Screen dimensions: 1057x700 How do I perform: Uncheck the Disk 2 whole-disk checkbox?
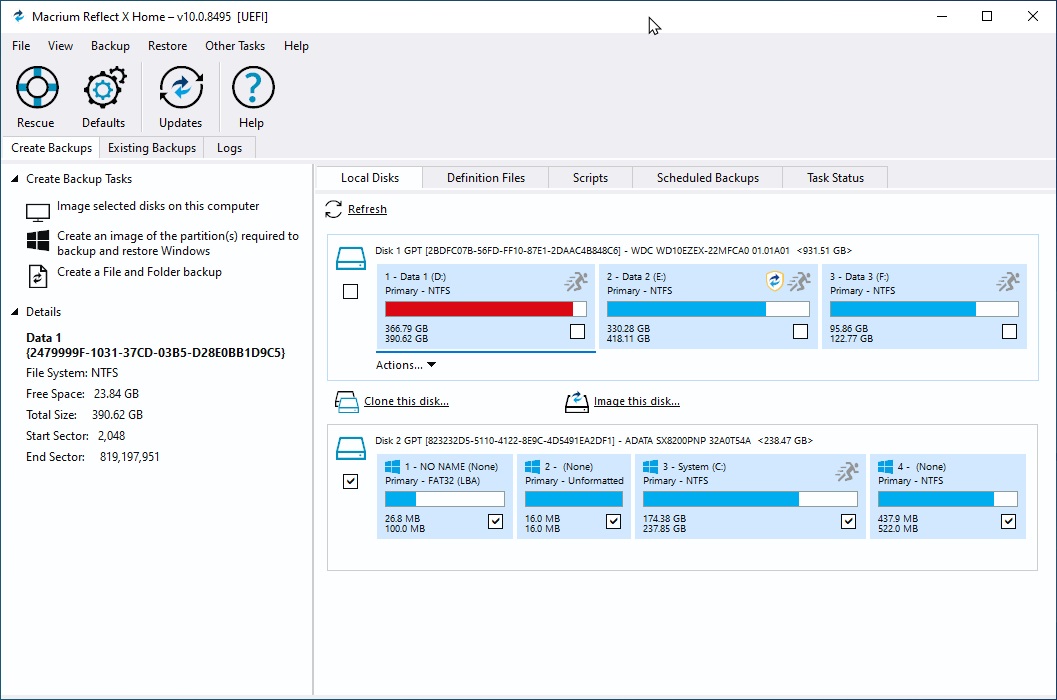(351, 482)
